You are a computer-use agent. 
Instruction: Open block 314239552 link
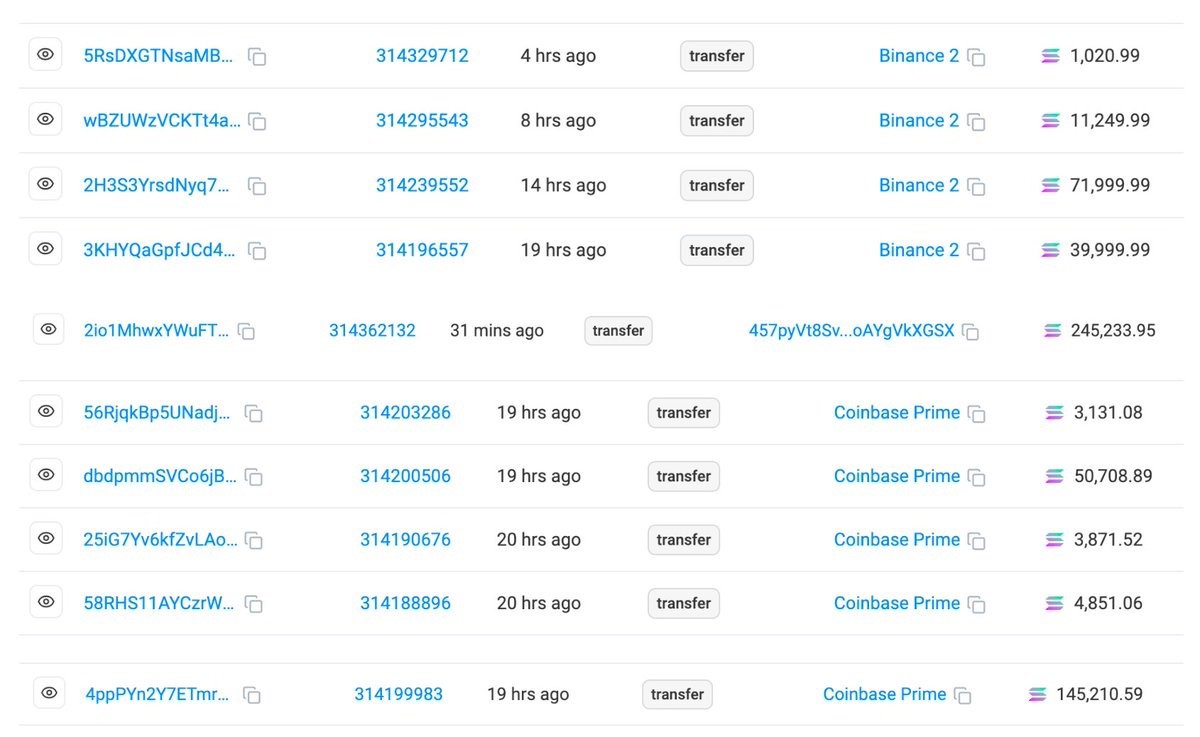pyautogui.click(x=422, y=185)
